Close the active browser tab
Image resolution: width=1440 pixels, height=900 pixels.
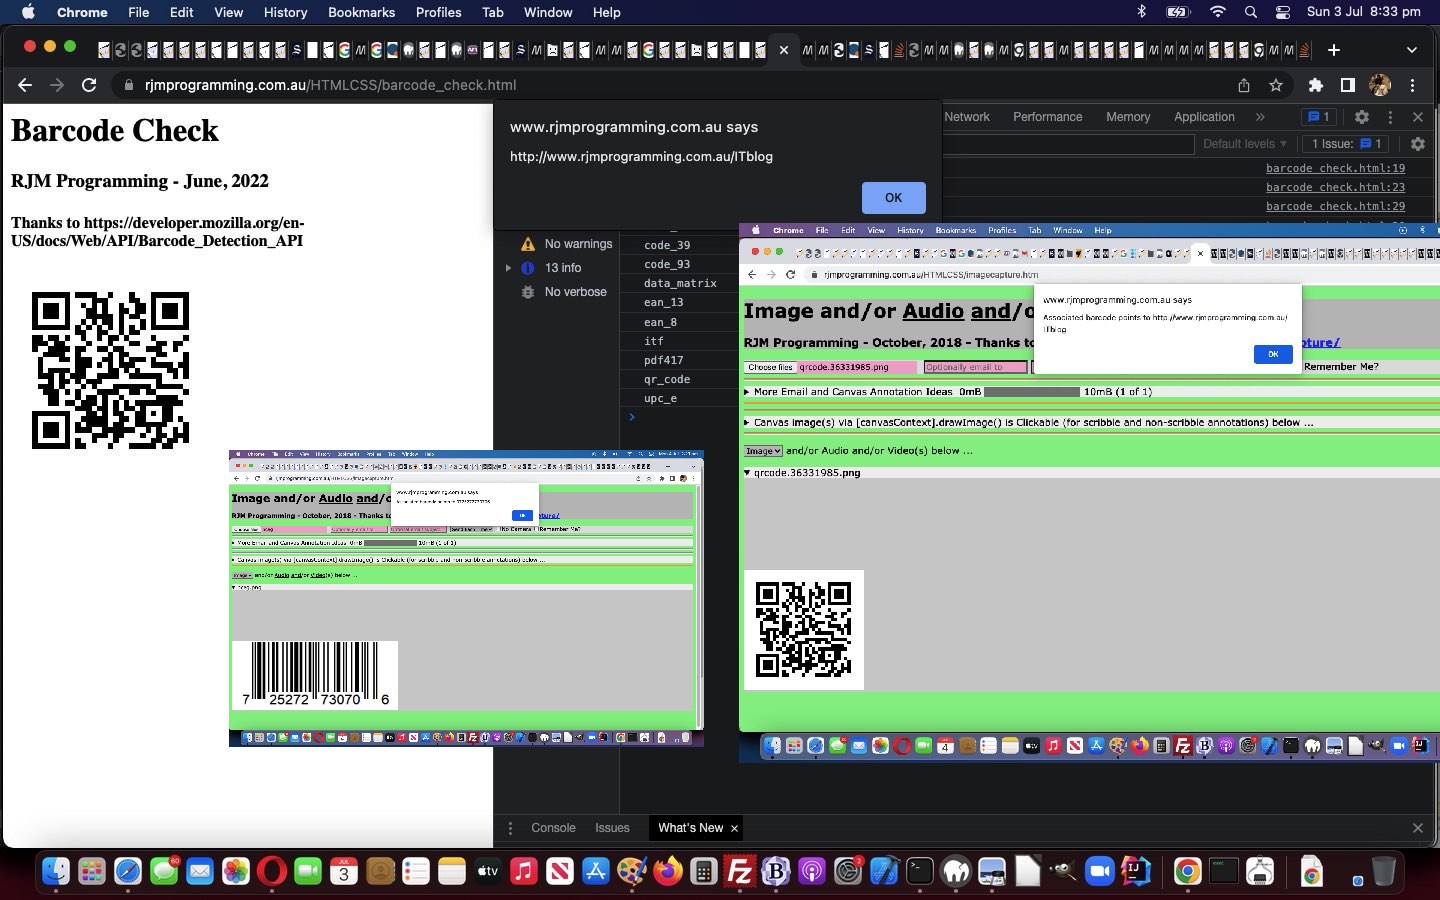[783, 50]
